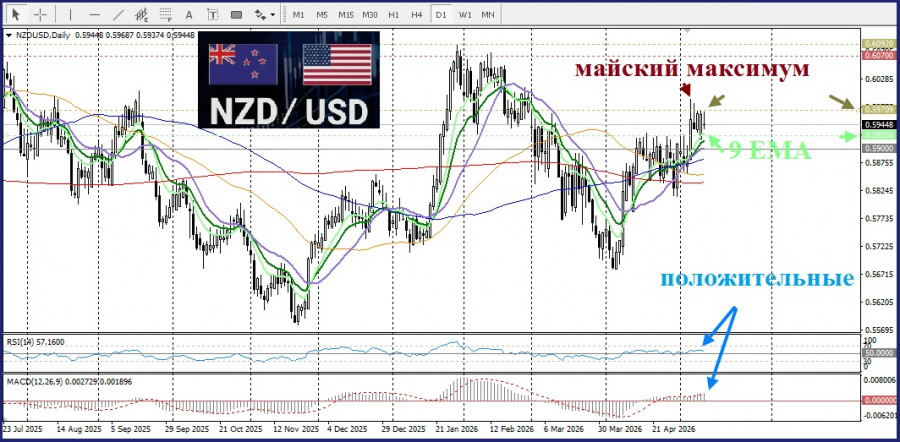900x442 pixels.
Task: Click the 0.59250 green price level tag
Action: (x=877, y=135)
